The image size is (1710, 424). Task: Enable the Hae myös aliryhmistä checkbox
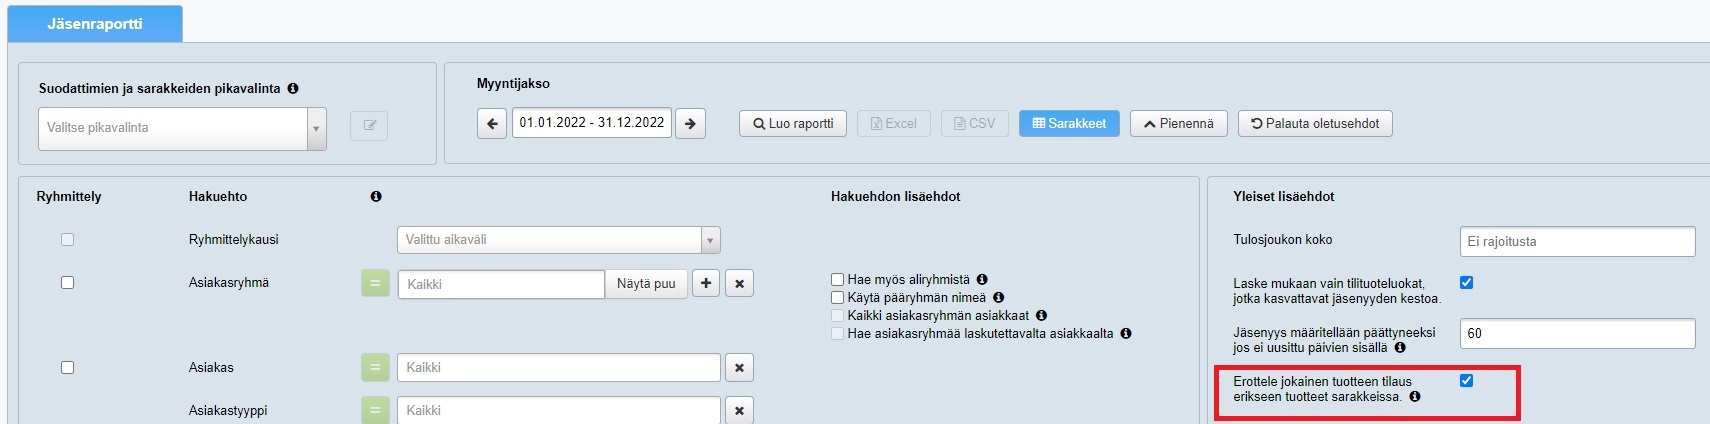(x=838, y=280)
